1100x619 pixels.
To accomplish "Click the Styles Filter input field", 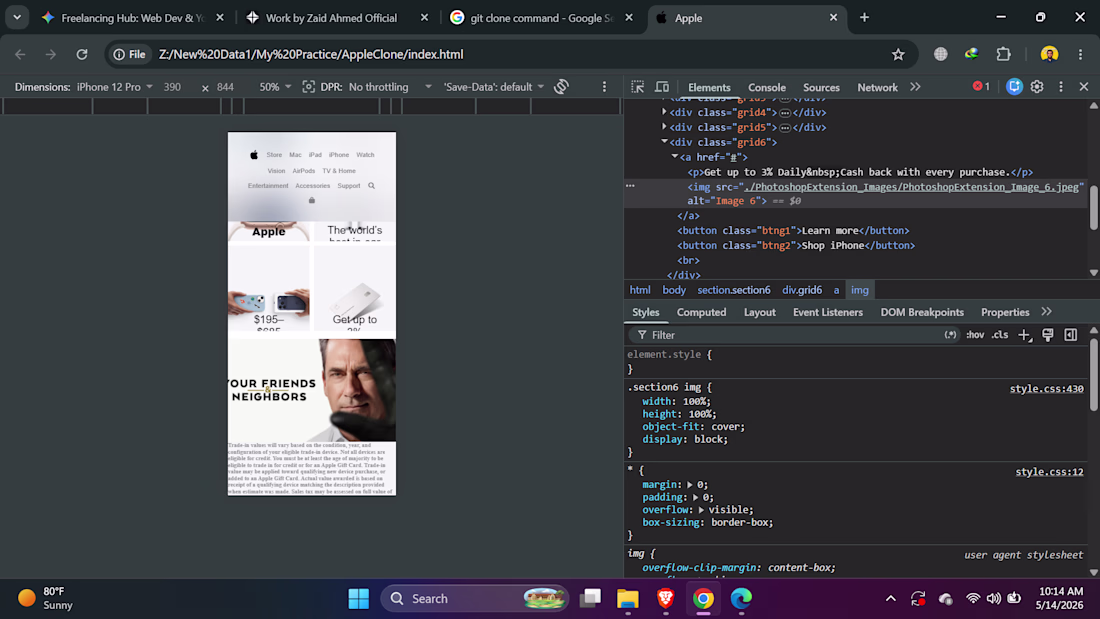I will click(786, 335).
